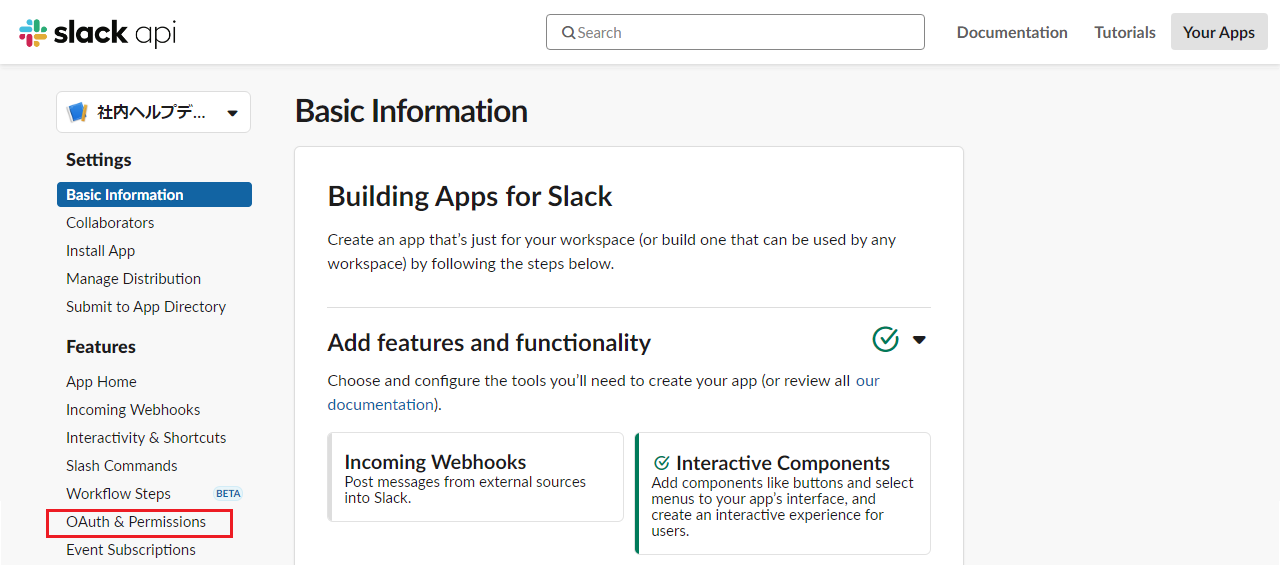Click the Slack API logo
Screen dimensions: 1280x565
98,33
